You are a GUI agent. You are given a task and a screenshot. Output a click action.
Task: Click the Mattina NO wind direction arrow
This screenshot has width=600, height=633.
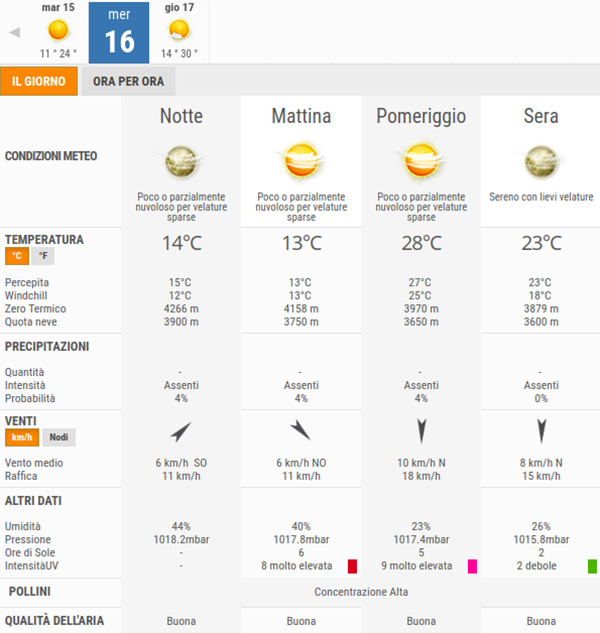(300, 430)
